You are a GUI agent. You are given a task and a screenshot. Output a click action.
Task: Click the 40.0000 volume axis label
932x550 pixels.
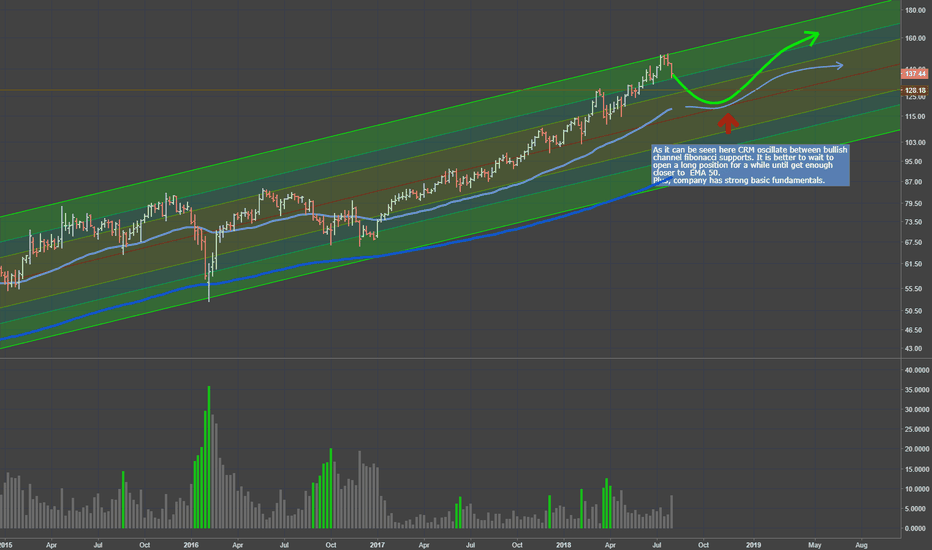(x=917, y=370)
